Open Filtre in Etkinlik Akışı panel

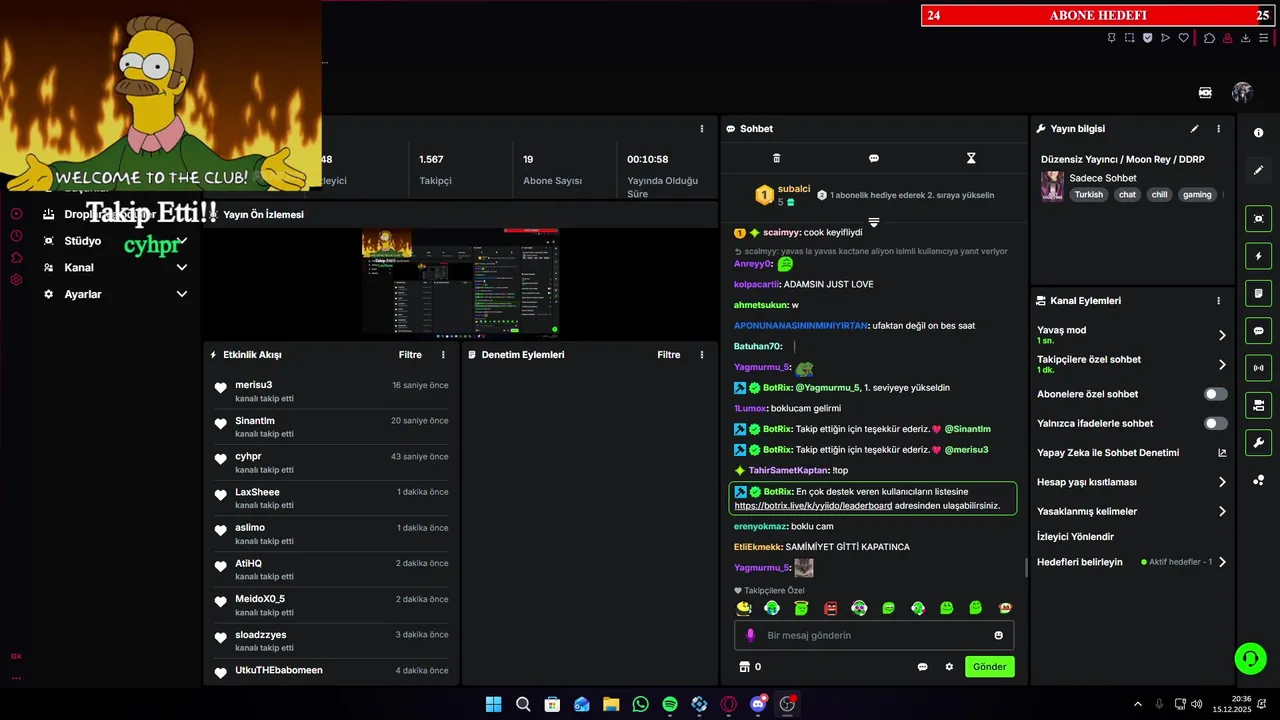410,355
